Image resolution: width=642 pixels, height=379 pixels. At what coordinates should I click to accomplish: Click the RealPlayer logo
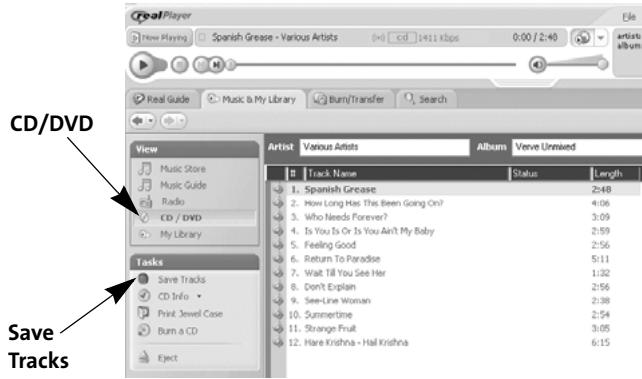161,16
